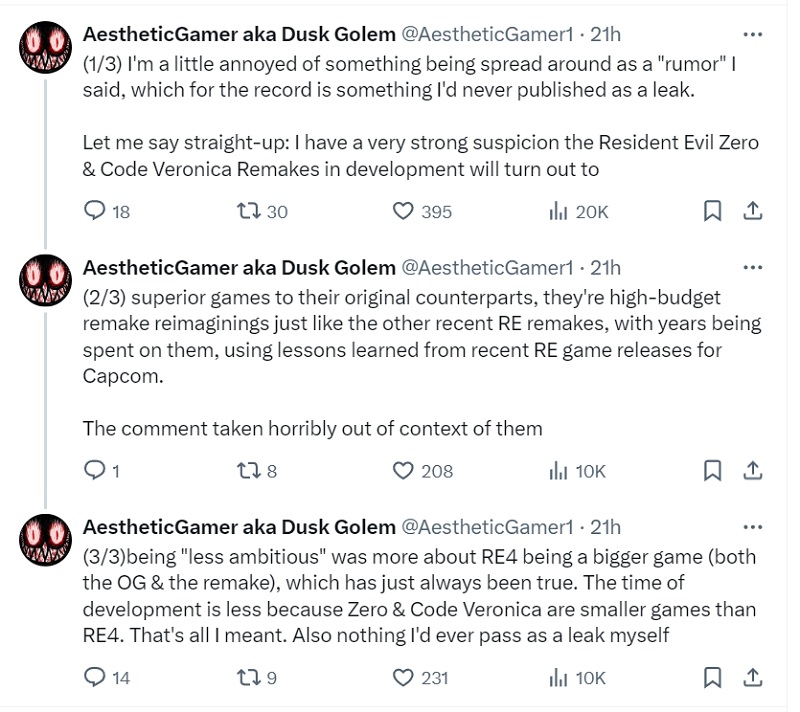Viewport: 800px width, 712px height.
Task: Share the (3/3) tweet
Action: coord(753,677)
